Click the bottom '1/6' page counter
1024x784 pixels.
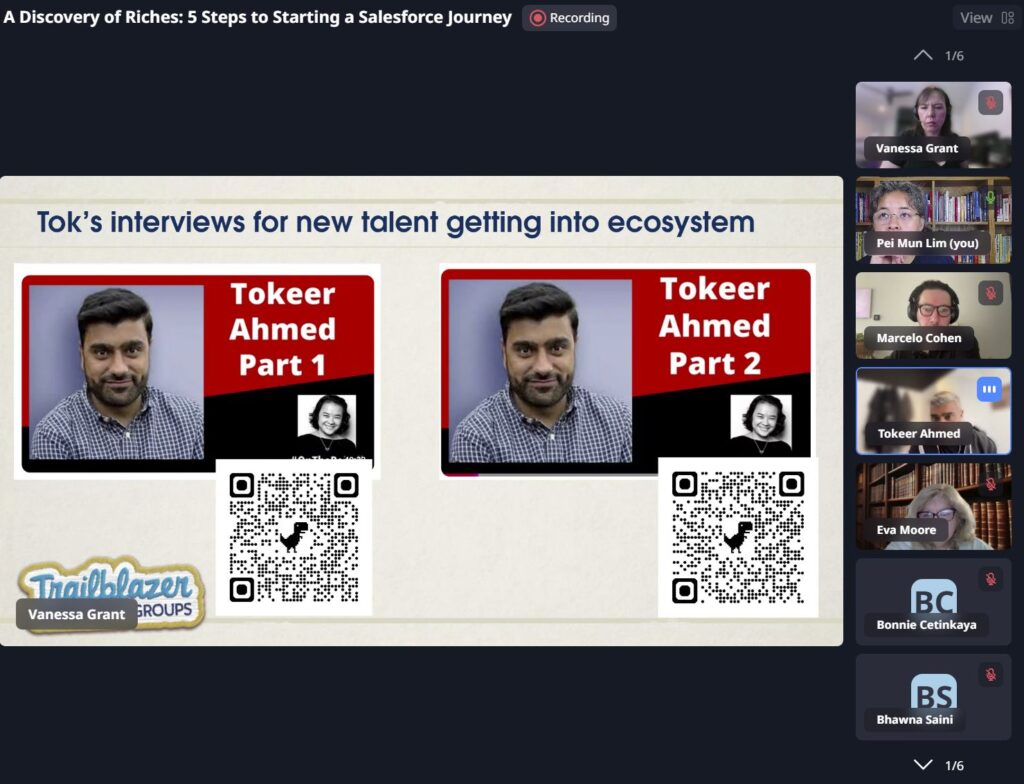tap(954, 765)
